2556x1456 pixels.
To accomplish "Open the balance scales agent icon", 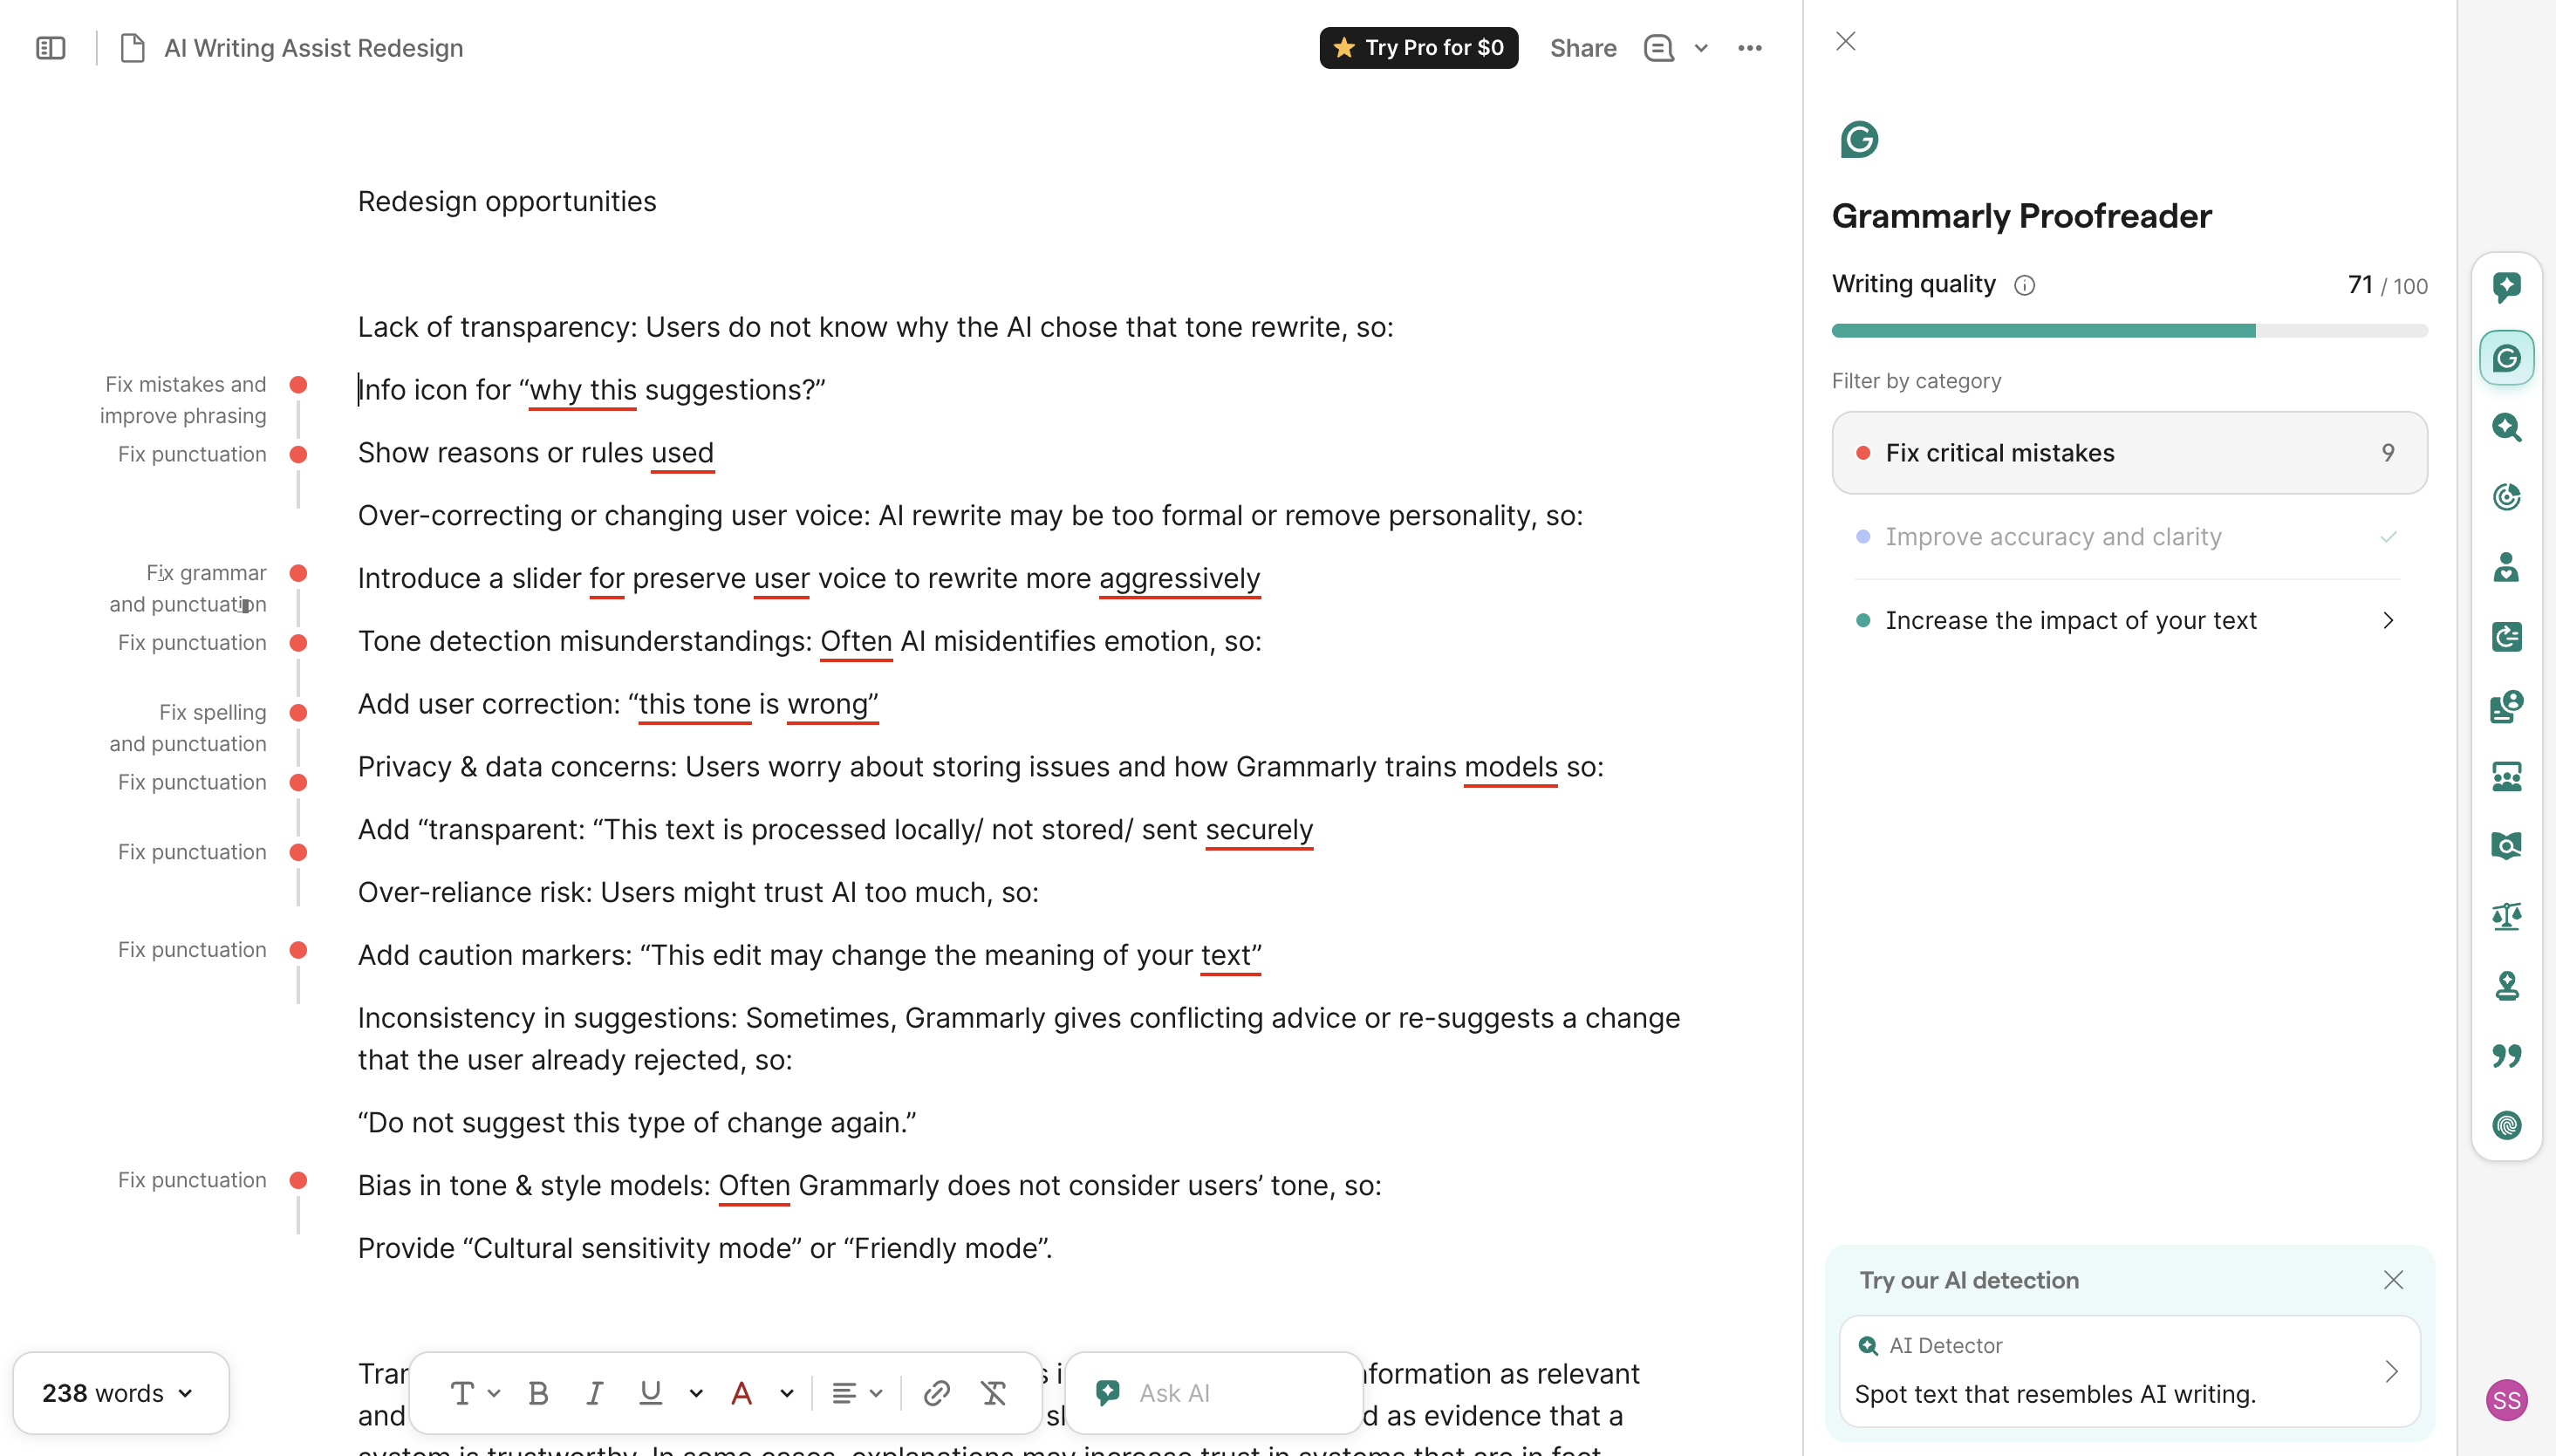I will pos(2506,916).
